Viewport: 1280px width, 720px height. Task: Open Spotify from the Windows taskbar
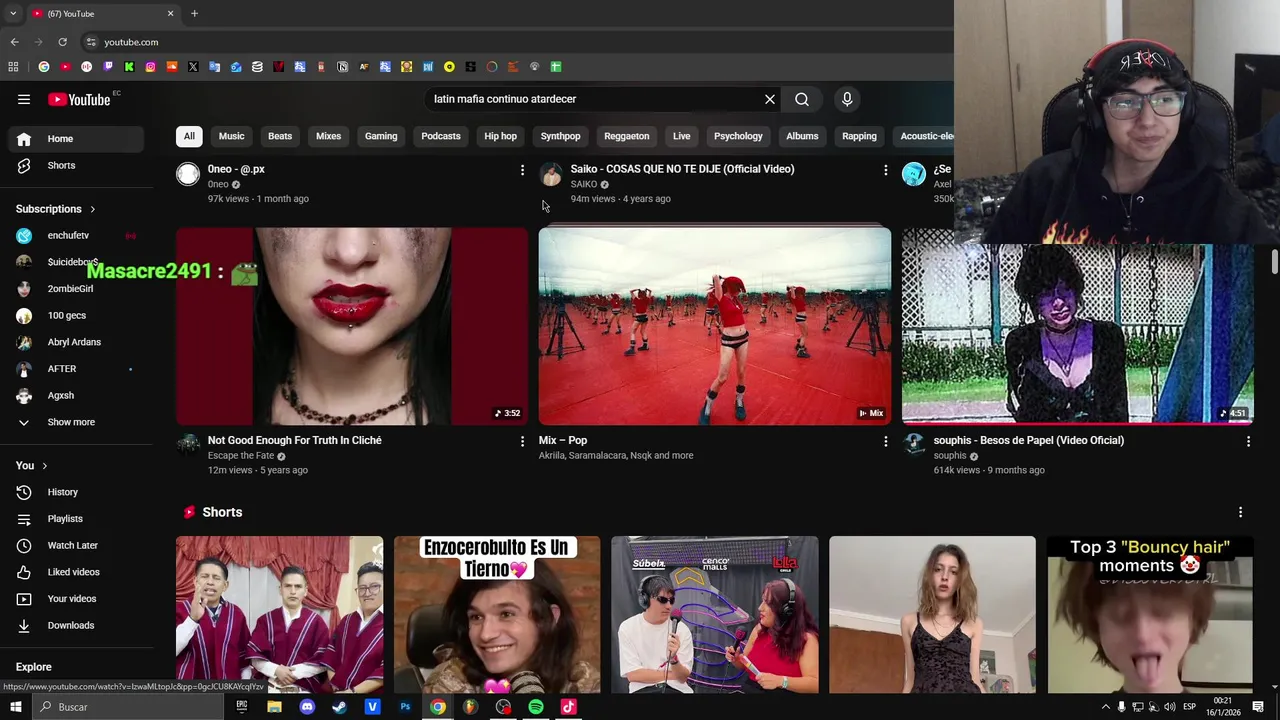[536, 707]
